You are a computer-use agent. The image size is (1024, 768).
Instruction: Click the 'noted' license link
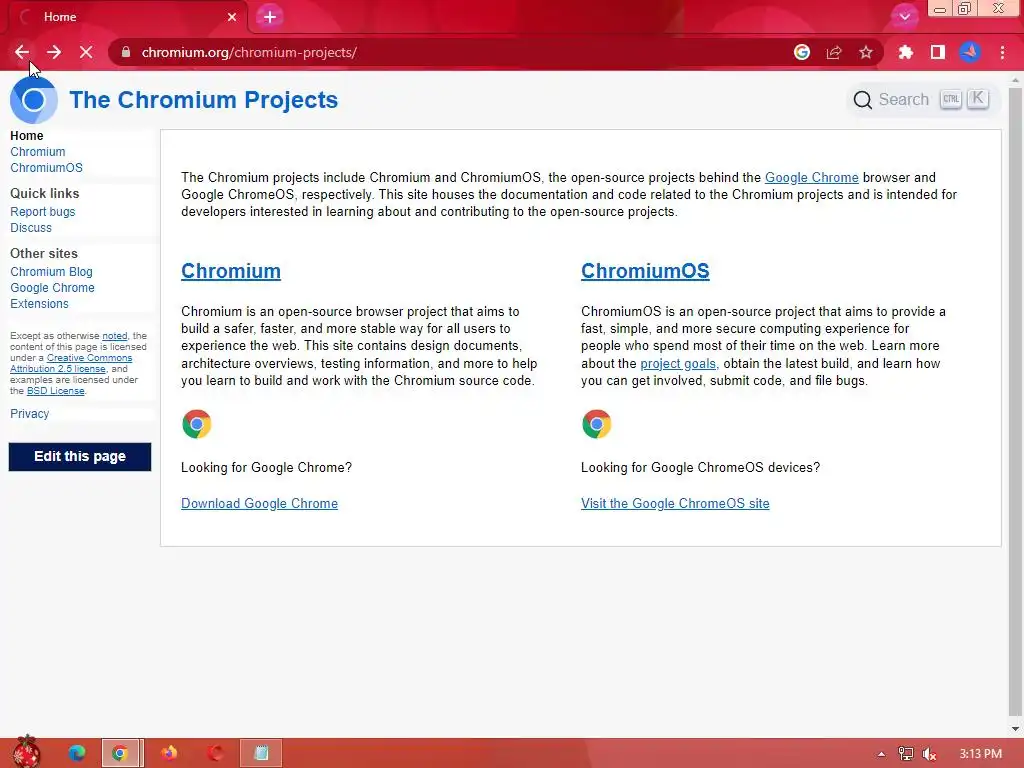click(x=114, y=336)
